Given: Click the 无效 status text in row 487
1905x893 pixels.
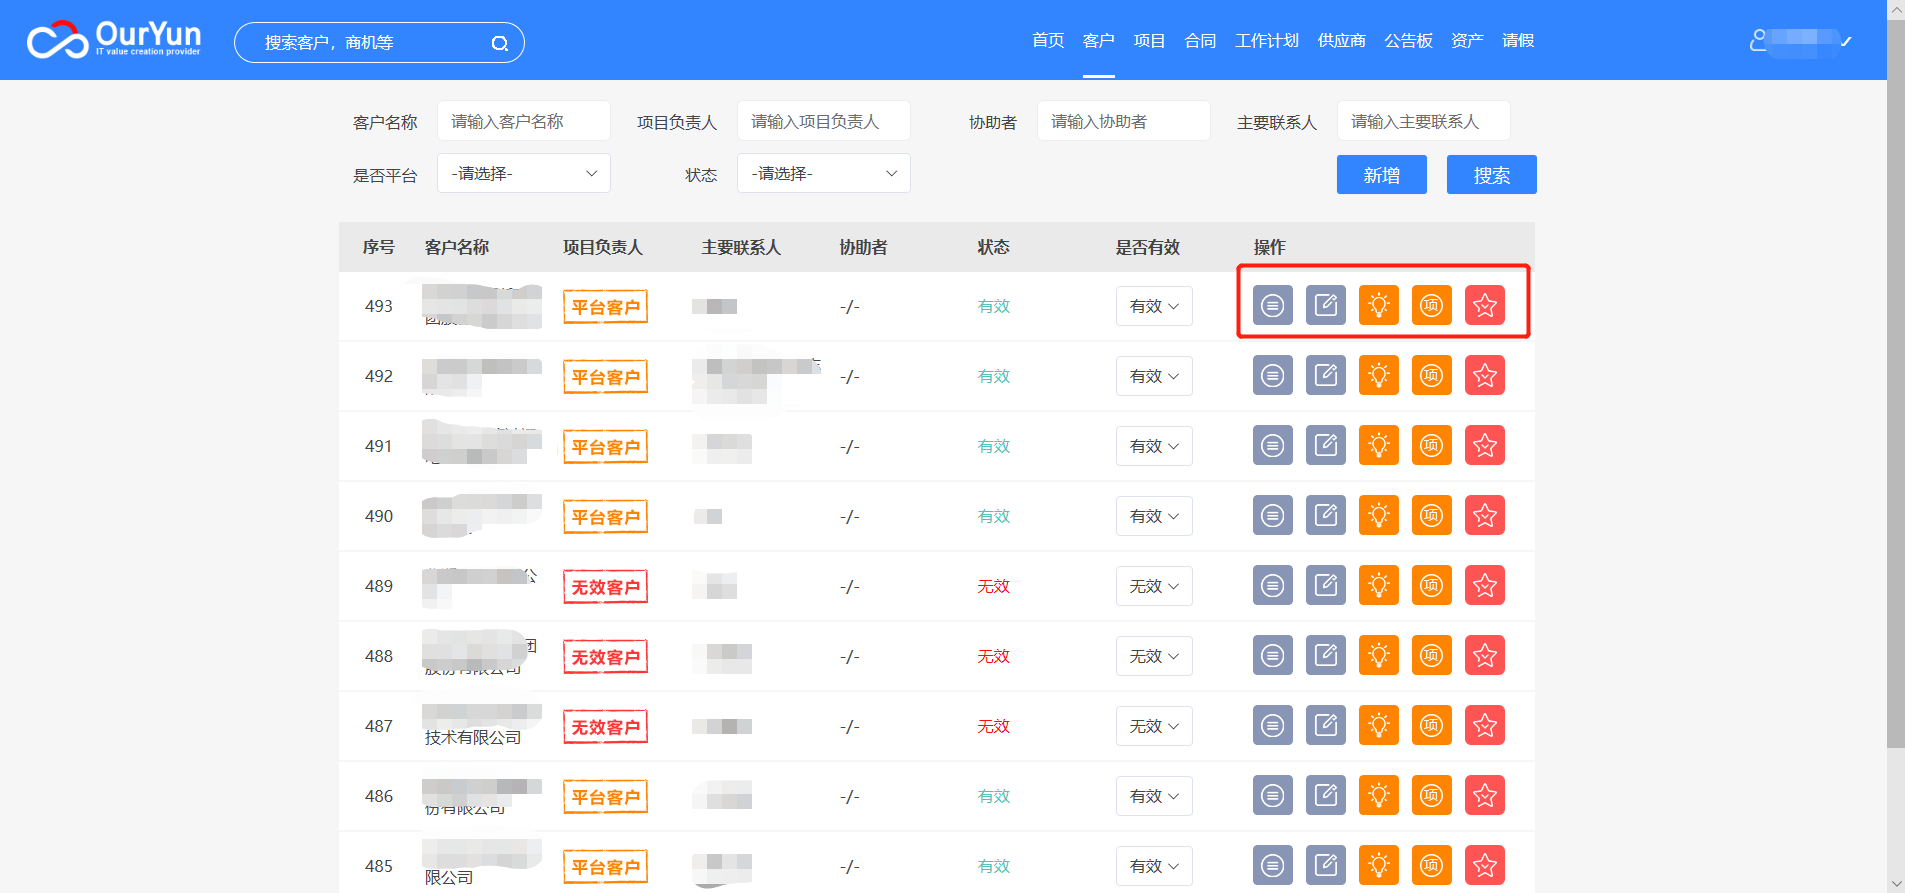Looking at the screenshot, I should pyautogui.click(x=994, y=726).
